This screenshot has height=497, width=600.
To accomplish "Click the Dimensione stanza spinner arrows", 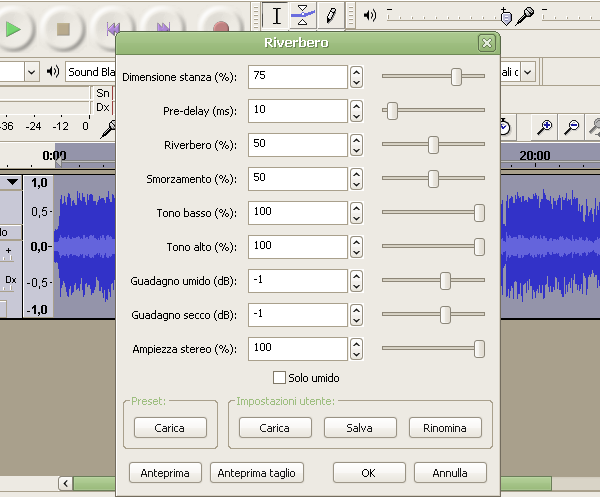I will [356, 77].
